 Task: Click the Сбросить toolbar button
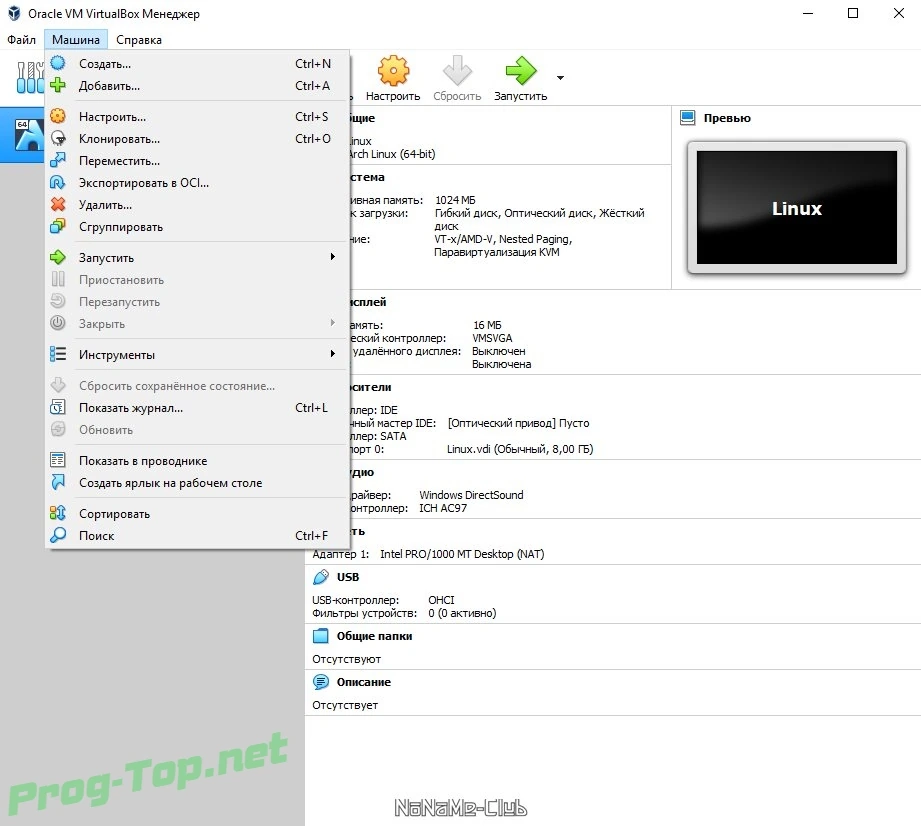[x=457, y=79]
